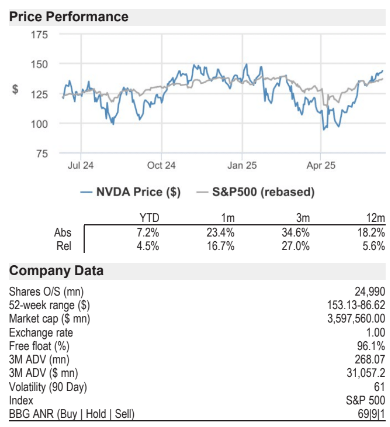The image size is (390, 427).
Task: Click the Jul 24 axis label
Action: [81, 165]
